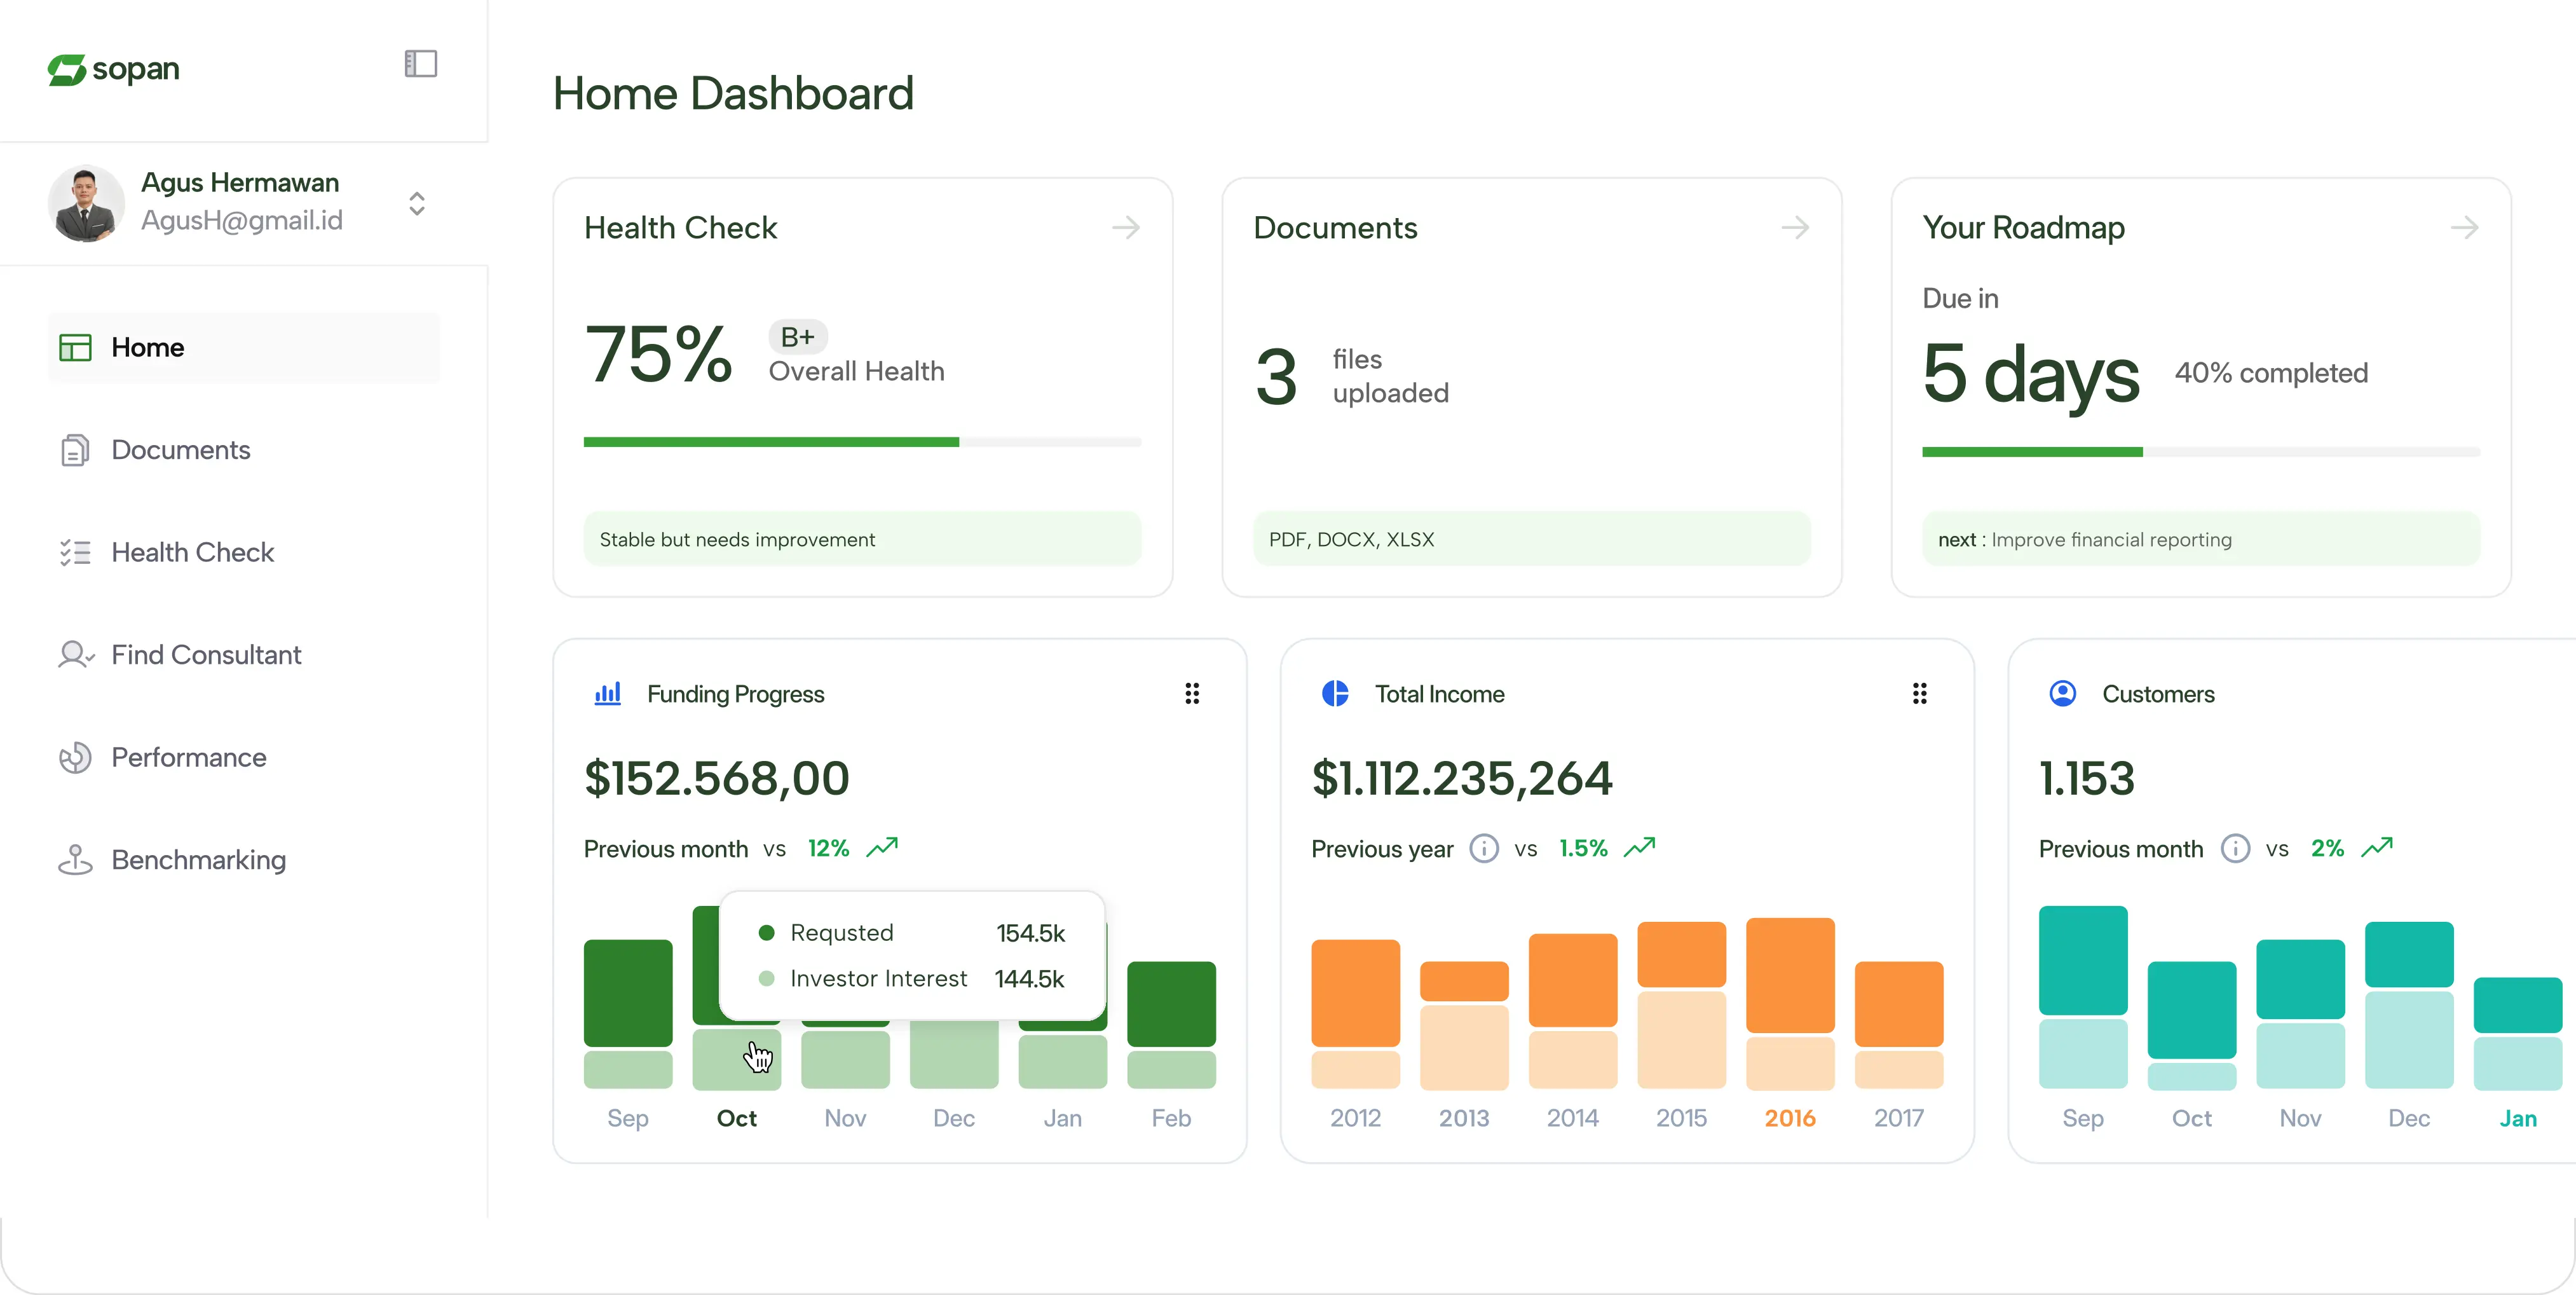This screenshot has height=1295, width=2576.
Task: Click the Funding Progress bar chart icon
Action: click(608, 694)
